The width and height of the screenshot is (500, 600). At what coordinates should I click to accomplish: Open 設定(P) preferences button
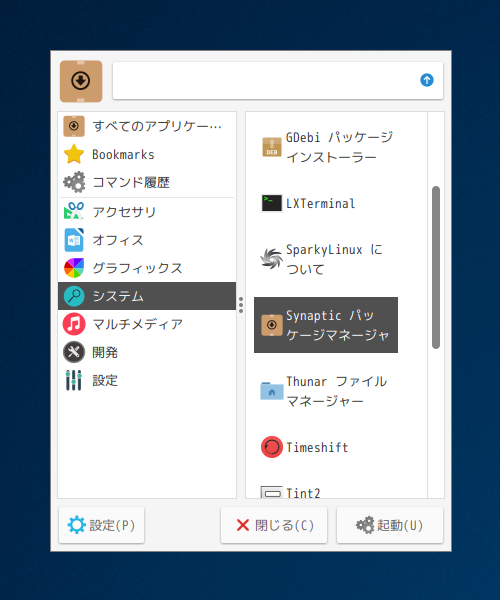[101, 525]
